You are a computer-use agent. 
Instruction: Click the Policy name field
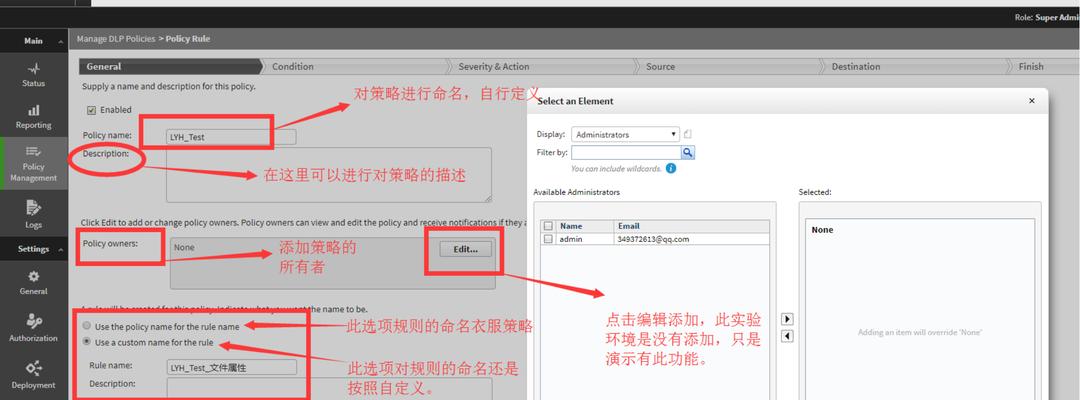pyautogui.click(x=231, y=137)
